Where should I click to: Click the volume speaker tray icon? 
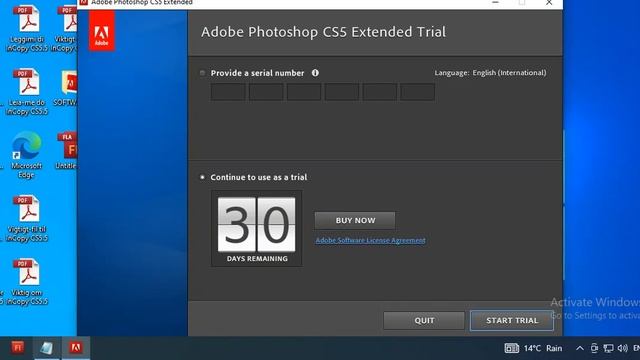[x=622, y=348]
